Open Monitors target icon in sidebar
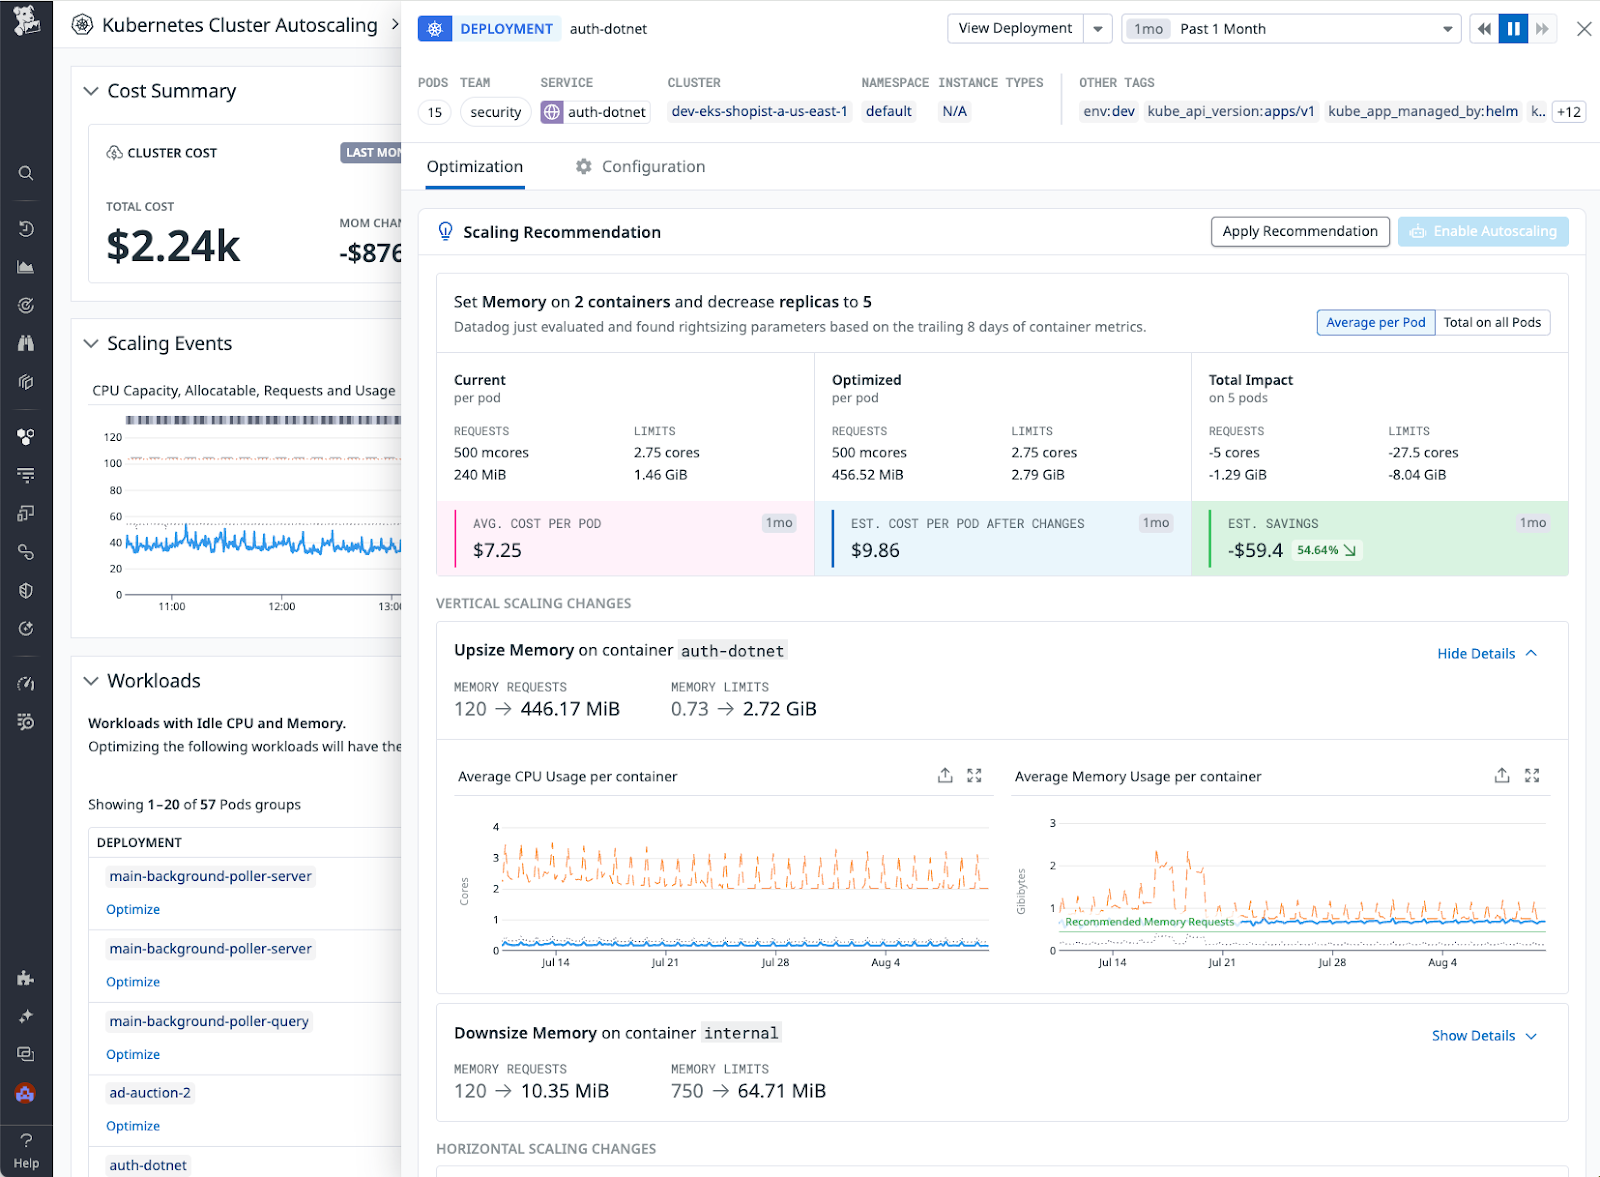The width and height of the screenshot is (1600, 1177). (26, 305)
